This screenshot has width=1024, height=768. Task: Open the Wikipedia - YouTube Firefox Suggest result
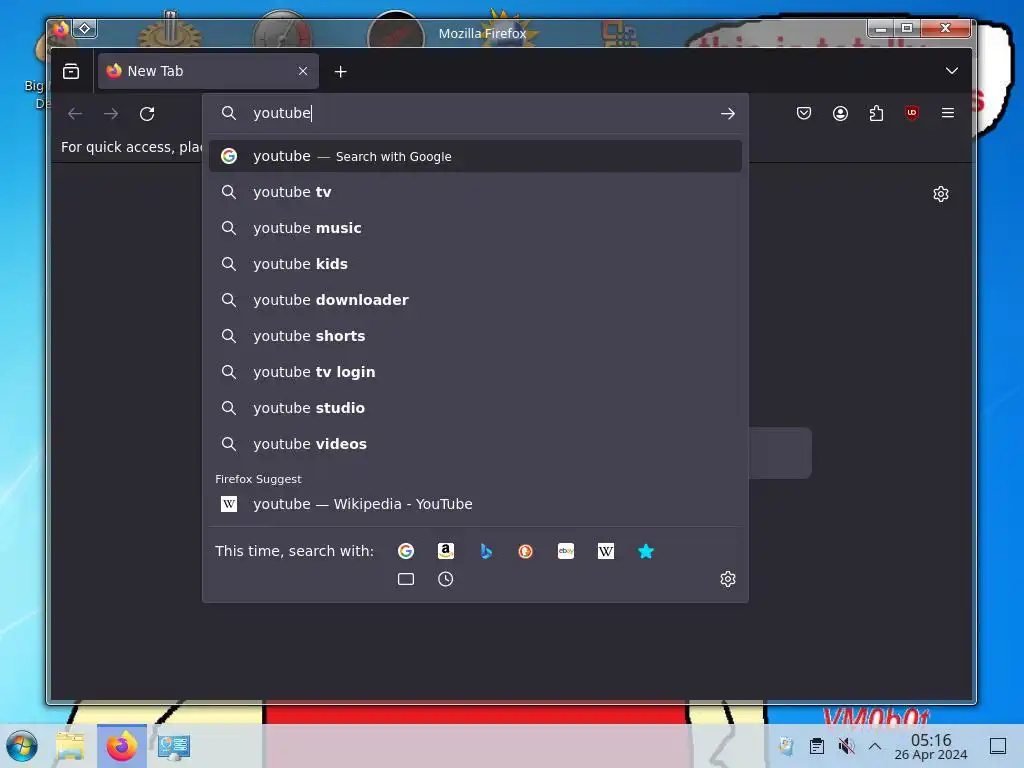475,504
